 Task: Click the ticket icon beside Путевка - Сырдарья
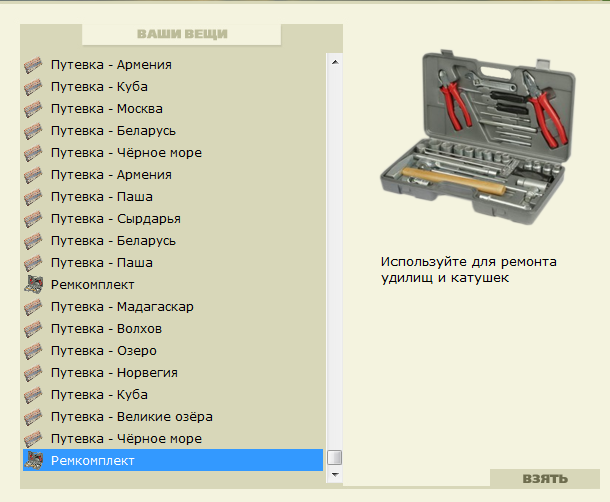click(x=33, y=219)
